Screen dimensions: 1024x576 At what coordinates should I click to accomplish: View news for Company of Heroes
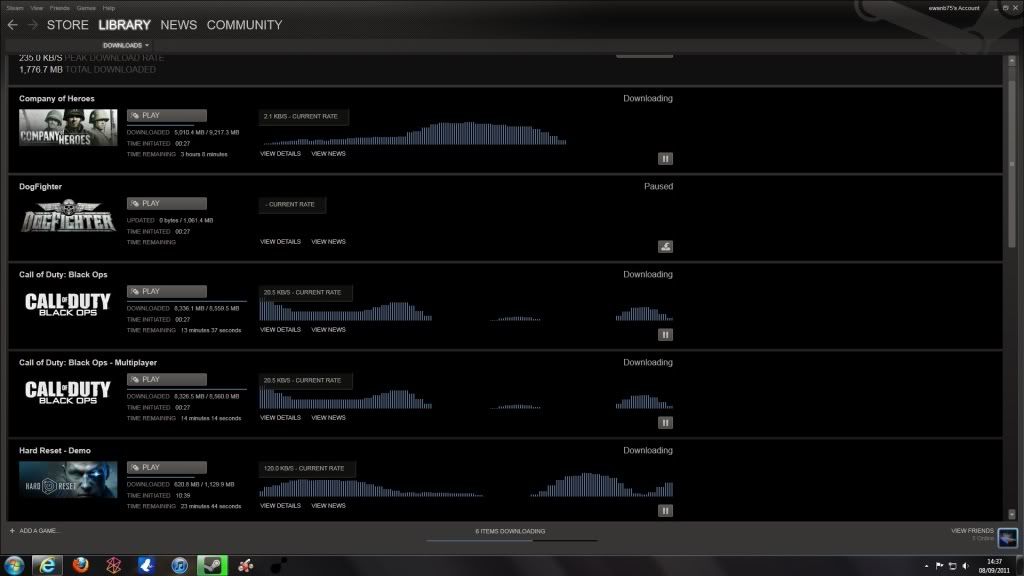point(328,153)
